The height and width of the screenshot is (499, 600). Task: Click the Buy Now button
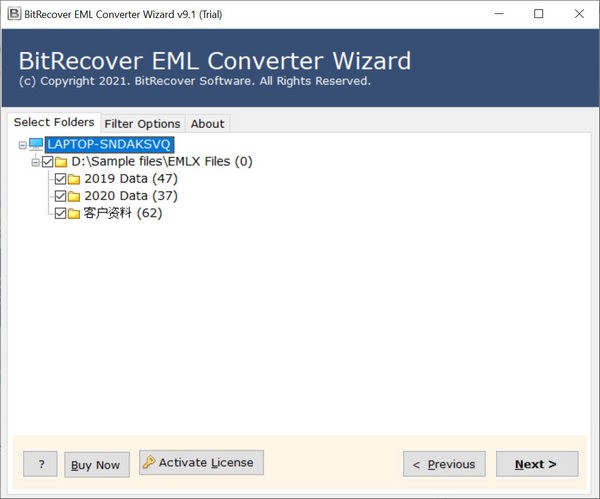coord(97,465)
